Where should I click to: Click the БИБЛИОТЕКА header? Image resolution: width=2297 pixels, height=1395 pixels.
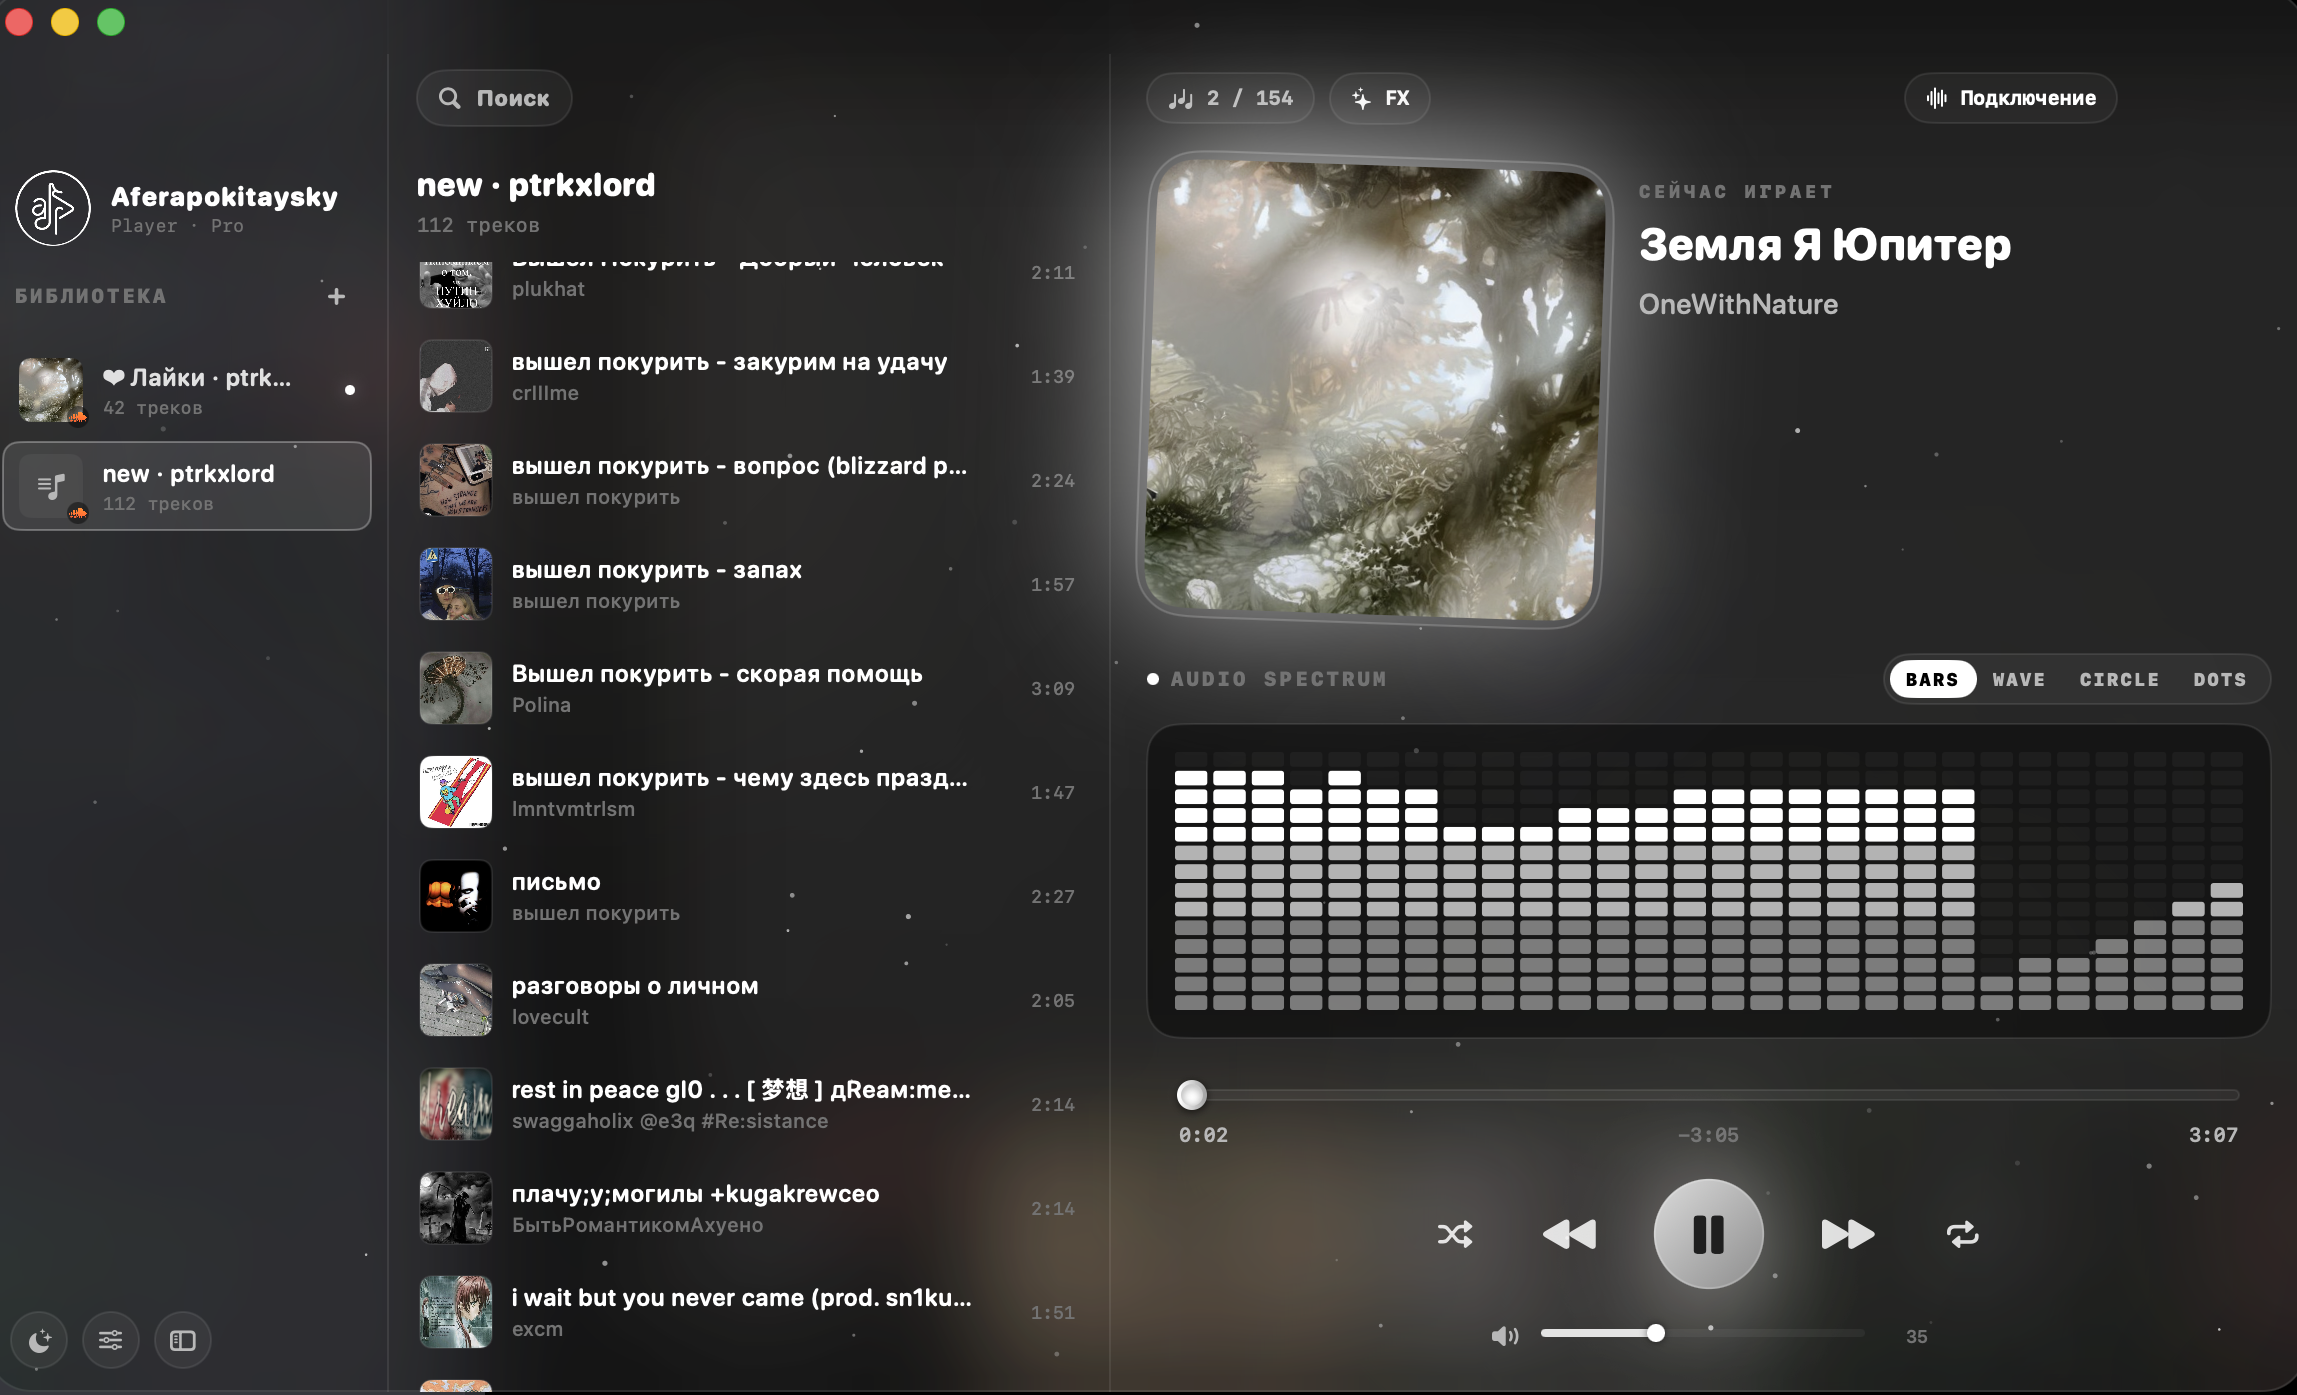(90, 296)
